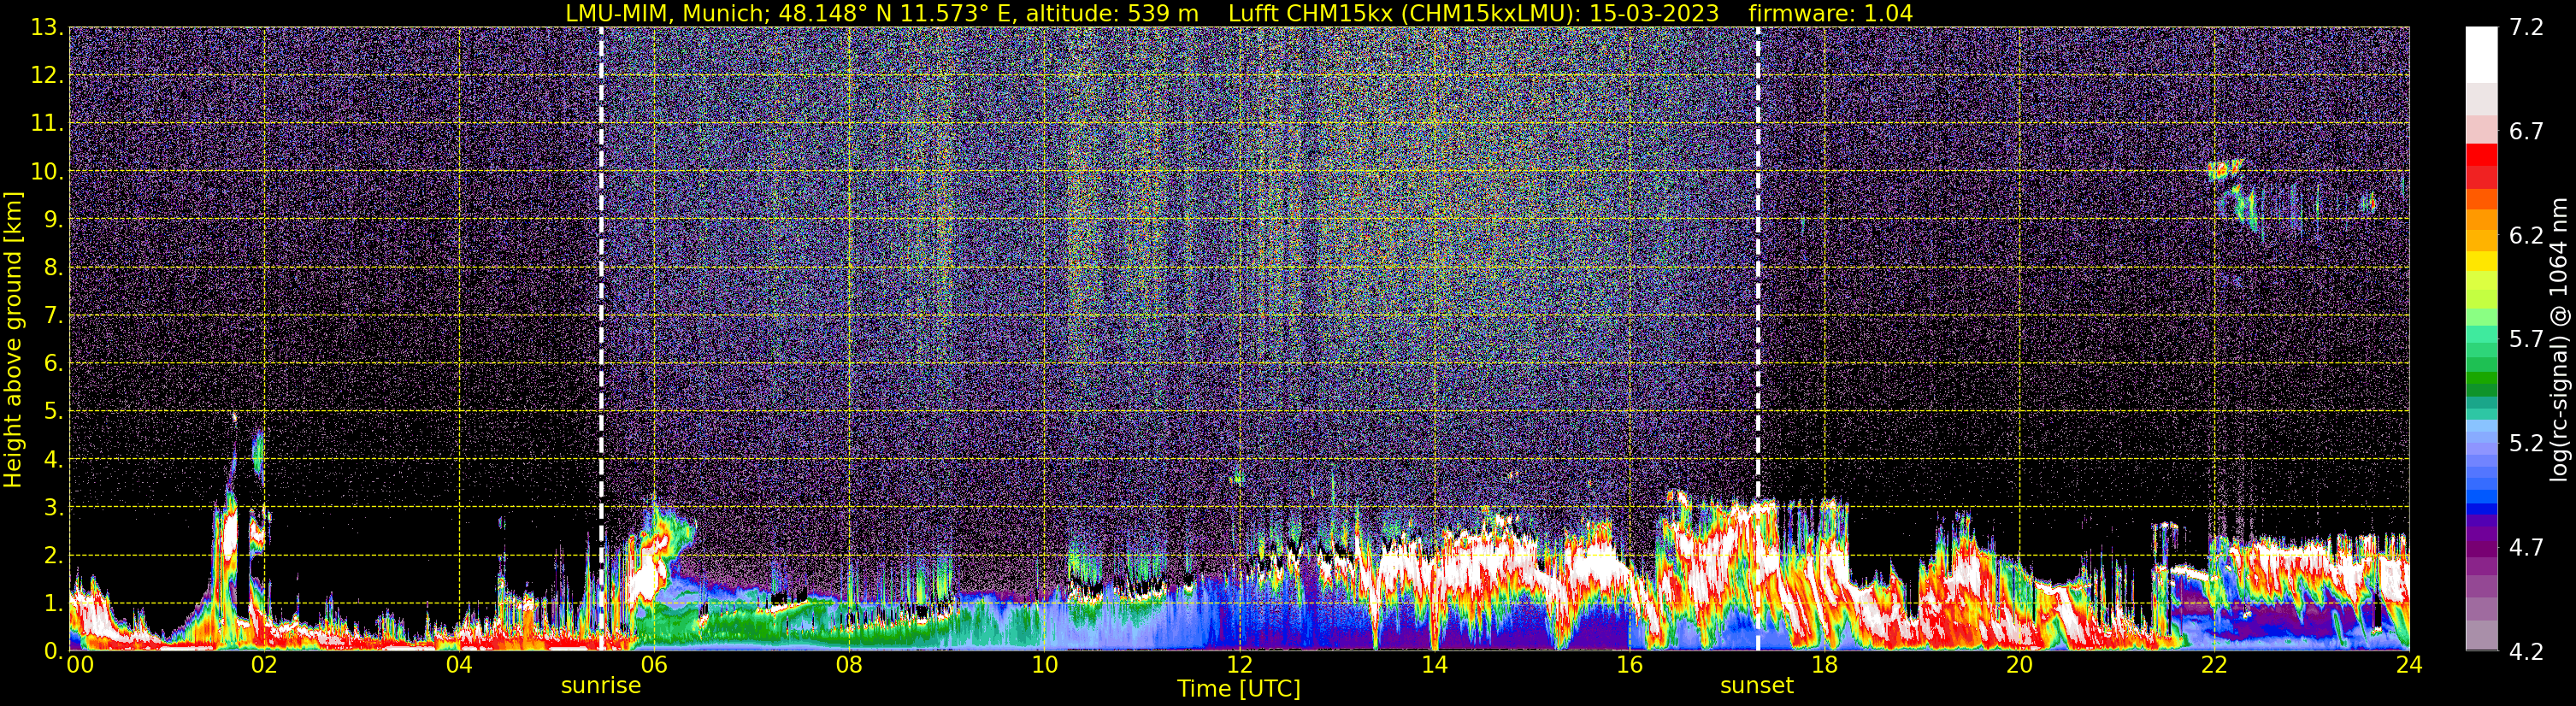Click the height axis tick label '13.'
This screenshot has height=706, width=2576.
point(46,28)
